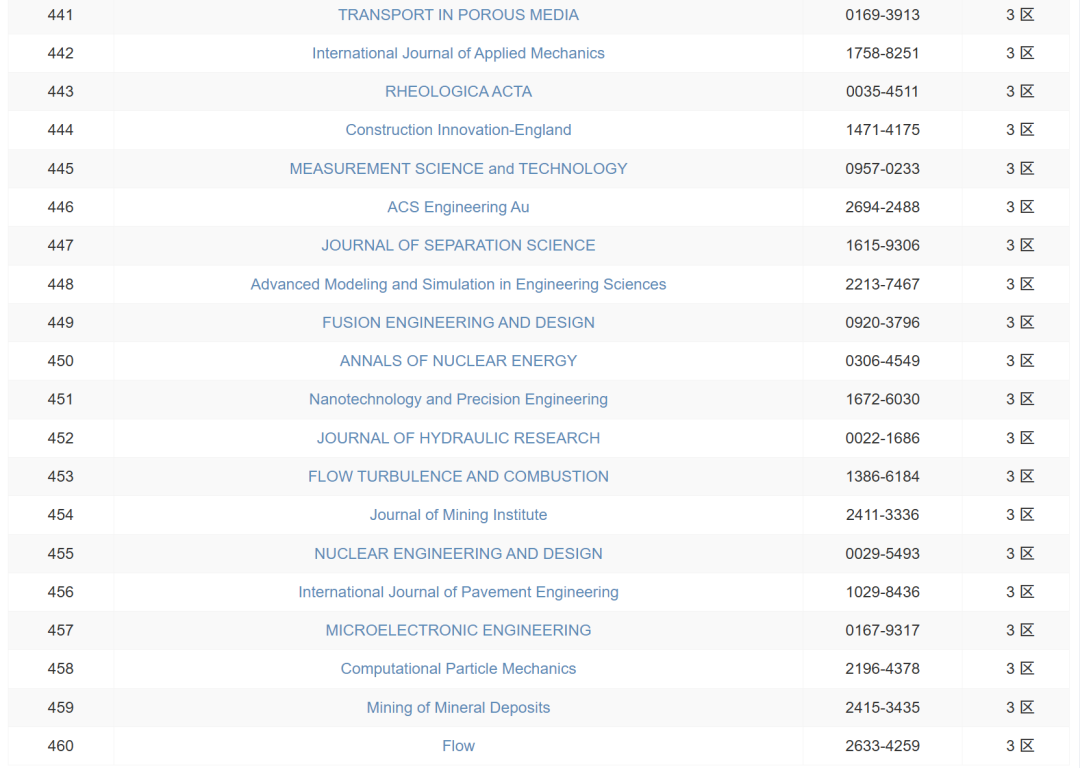The image size is (1080, 768).
Task: Select ISSN 2633-4259 cell
Action: coord(882,746)
